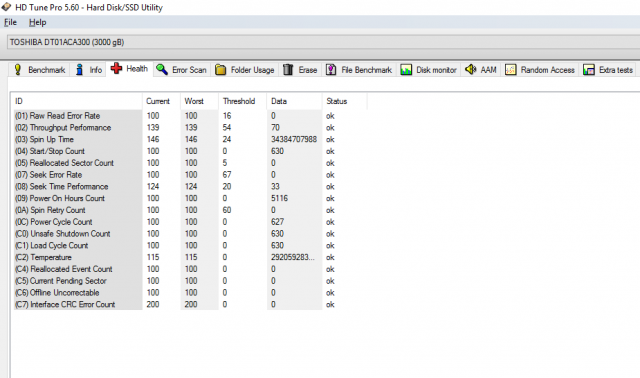This screenshot has width=640, height=378.
Task: Click the Info tab blue icon
Action: point(80,69)
